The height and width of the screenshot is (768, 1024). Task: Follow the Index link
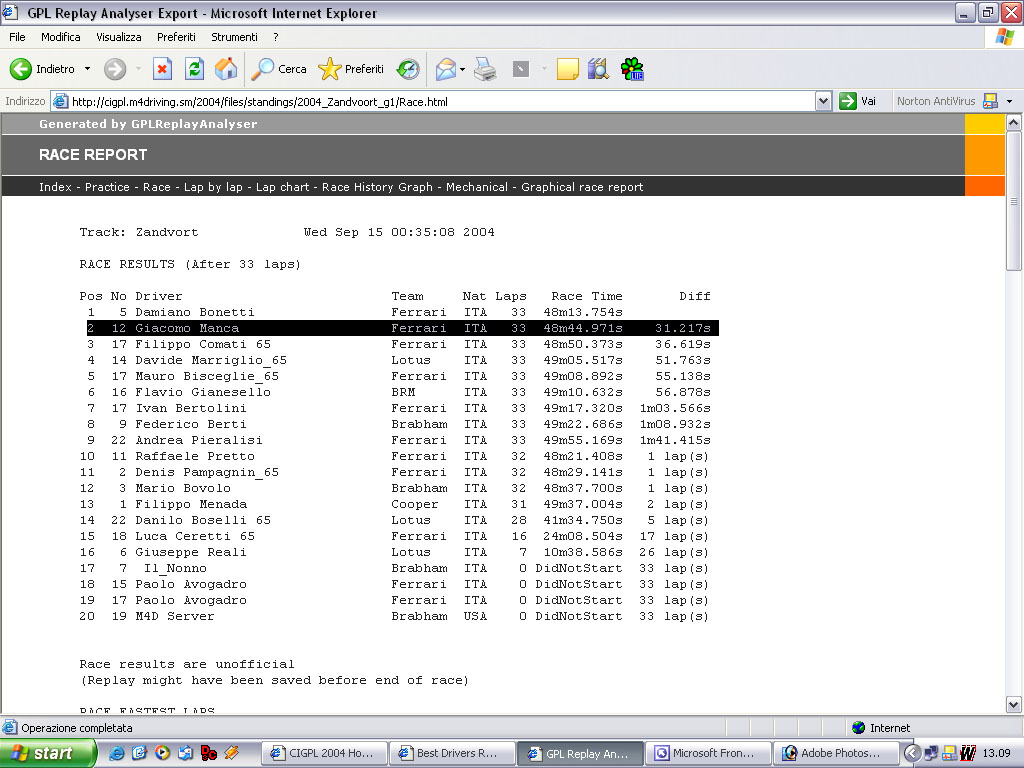pos(56,187)
